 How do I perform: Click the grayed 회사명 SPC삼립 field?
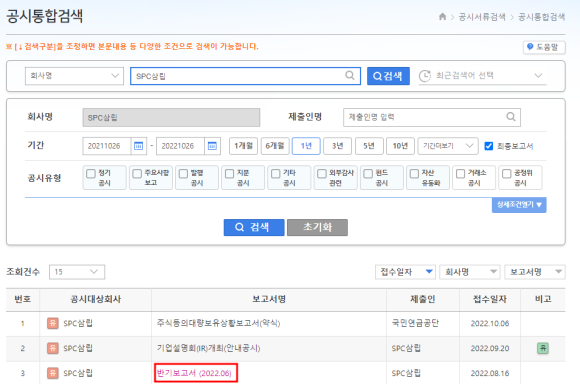pos(171,118)
